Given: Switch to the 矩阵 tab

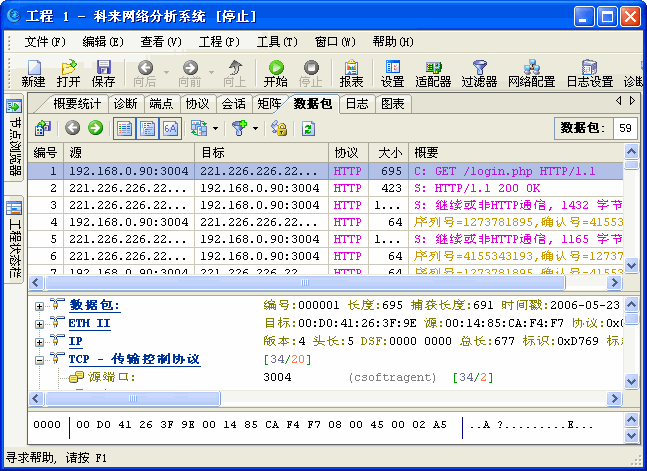Looking at the screenshot, I should (269, 104).
